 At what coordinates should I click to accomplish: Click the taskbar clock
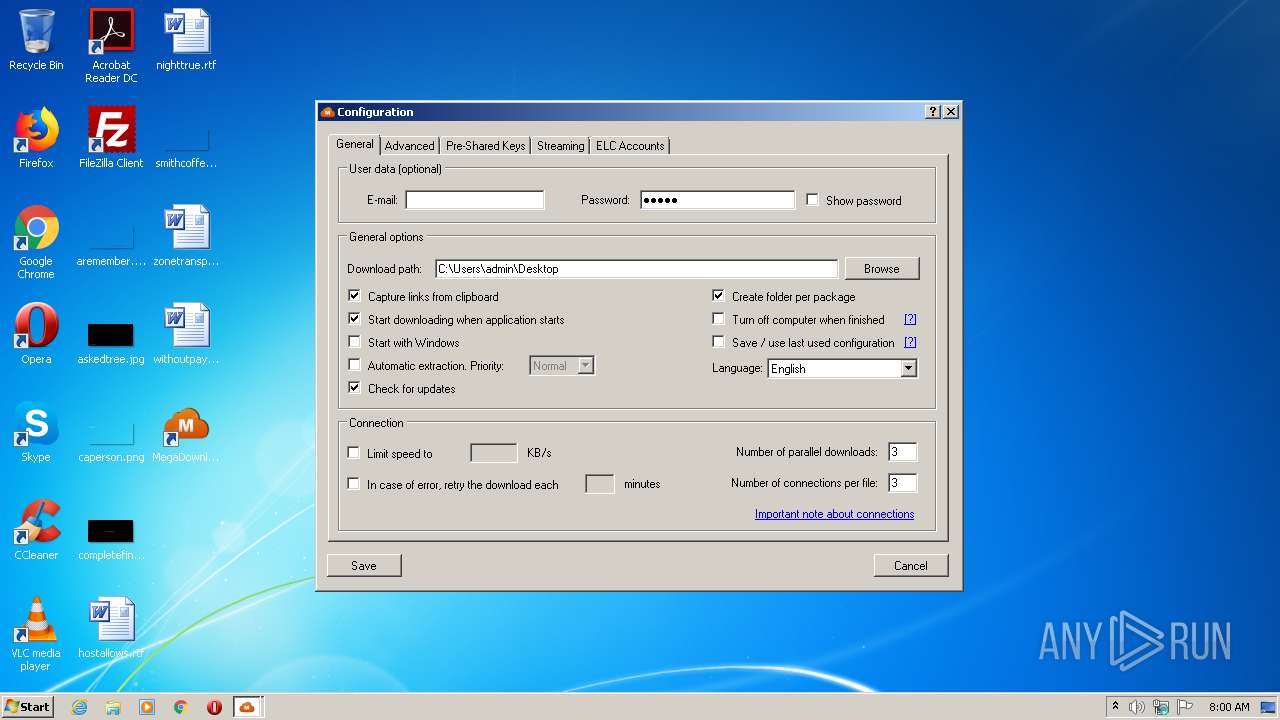(1229, 707)
